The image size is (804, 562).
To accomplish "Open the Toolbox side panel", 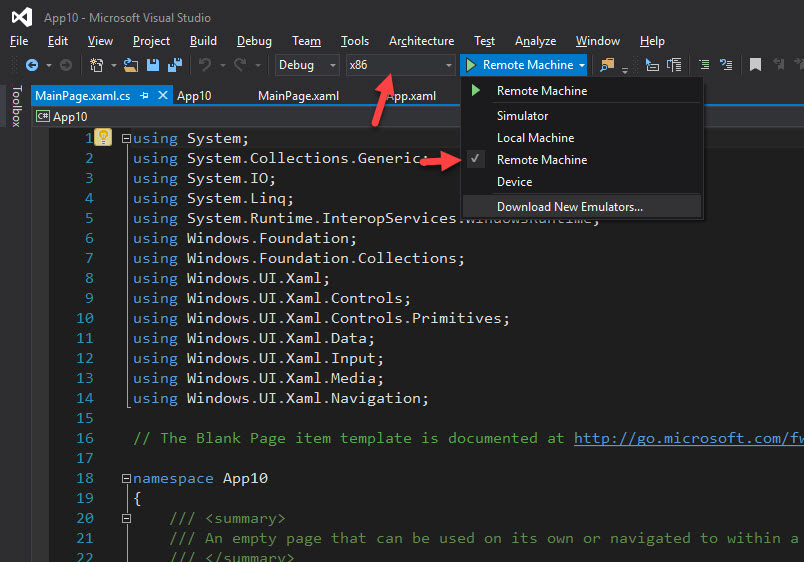I will pos(16,106).
